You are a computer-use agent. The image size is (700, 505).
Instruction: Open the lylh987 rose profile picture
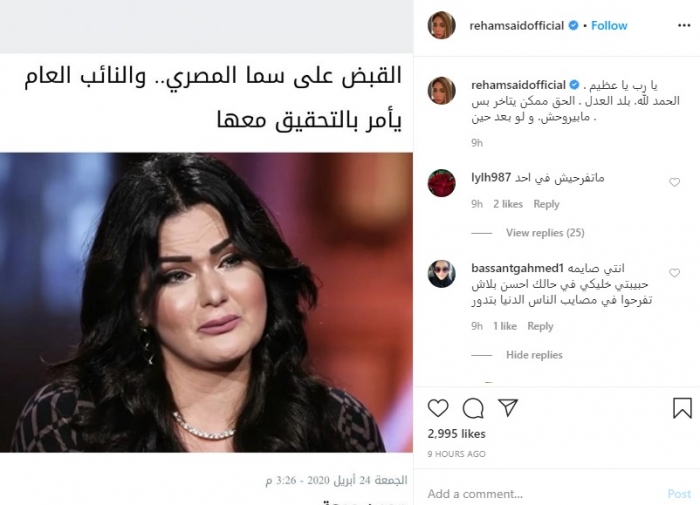pyautogui.click(x=442, y=183)
